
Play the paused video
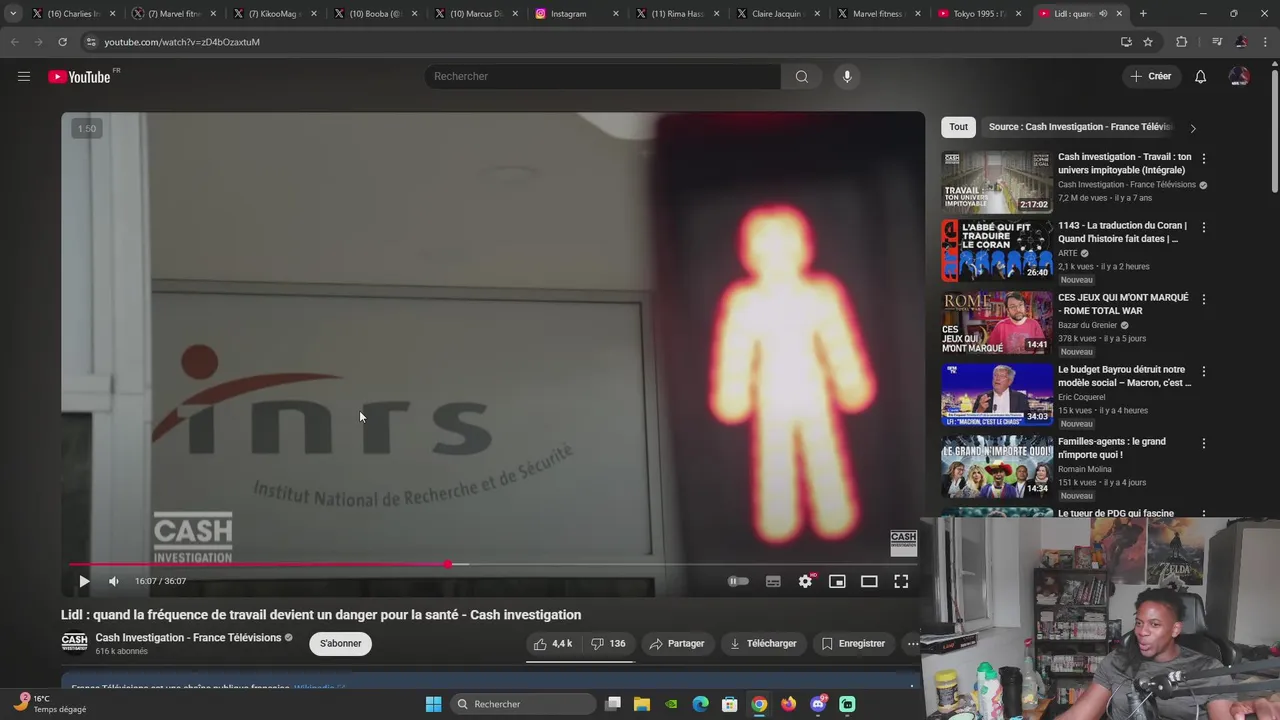pos(84,581)
